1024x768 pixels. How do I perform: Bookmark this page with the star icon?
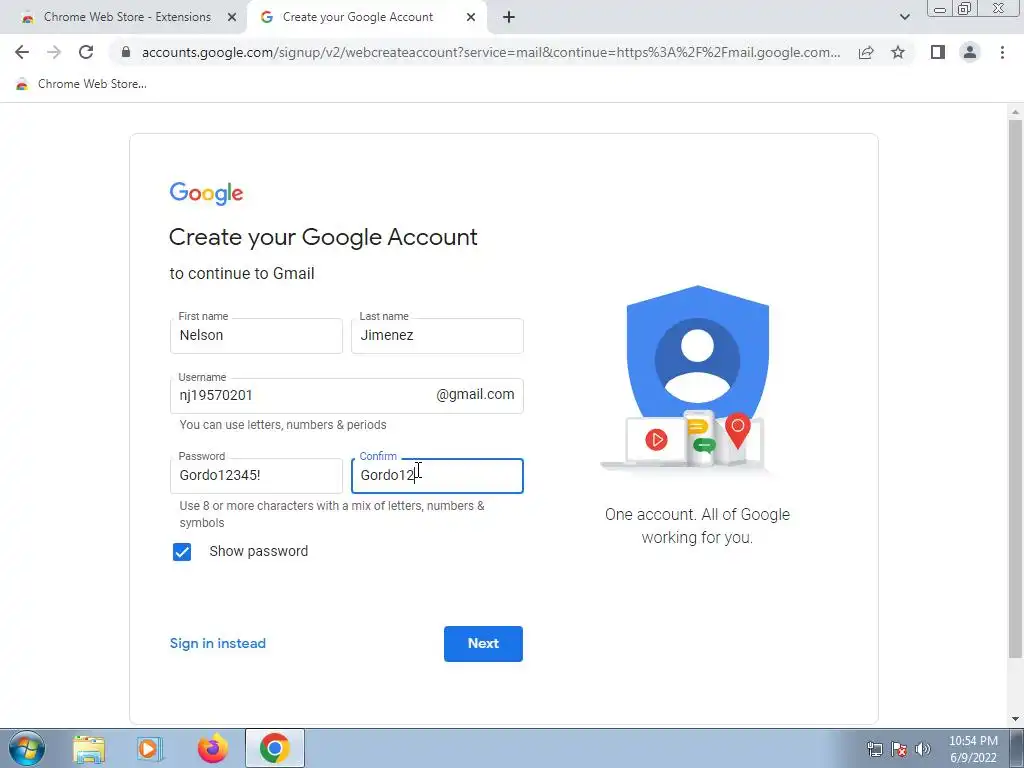pyautogui.click(x=898, y=52)
